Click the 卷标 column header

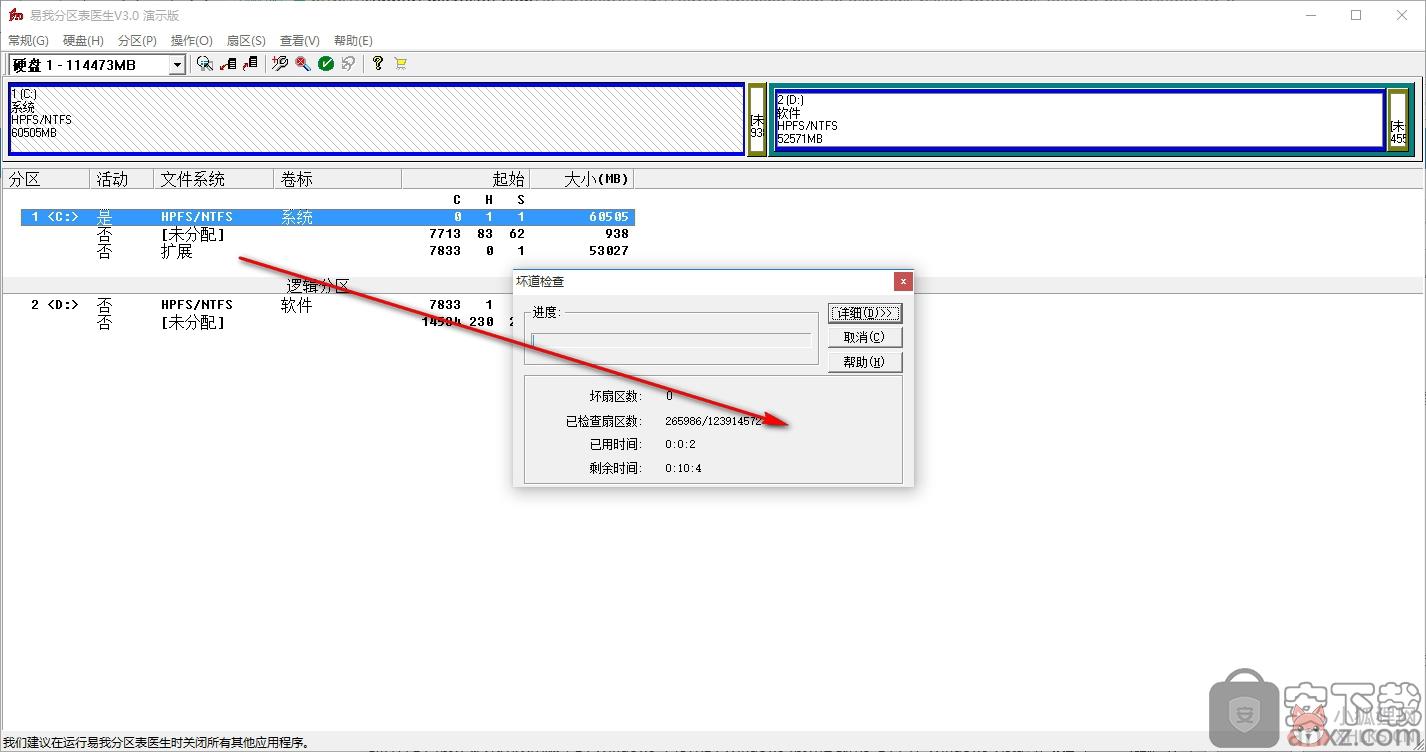tap(337, 179)
